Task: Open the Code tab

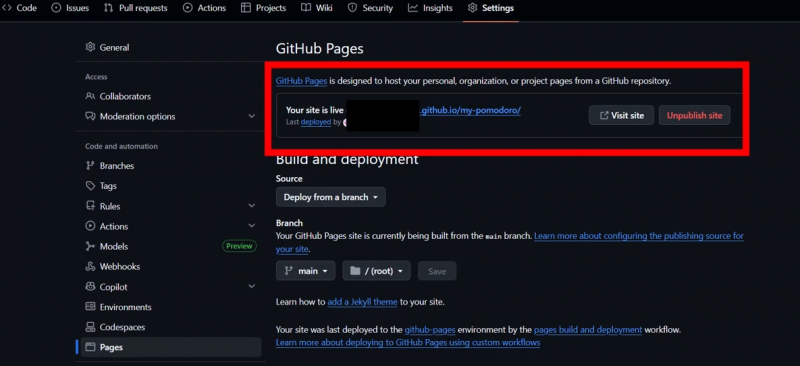Action: click(x=19, y=8)
